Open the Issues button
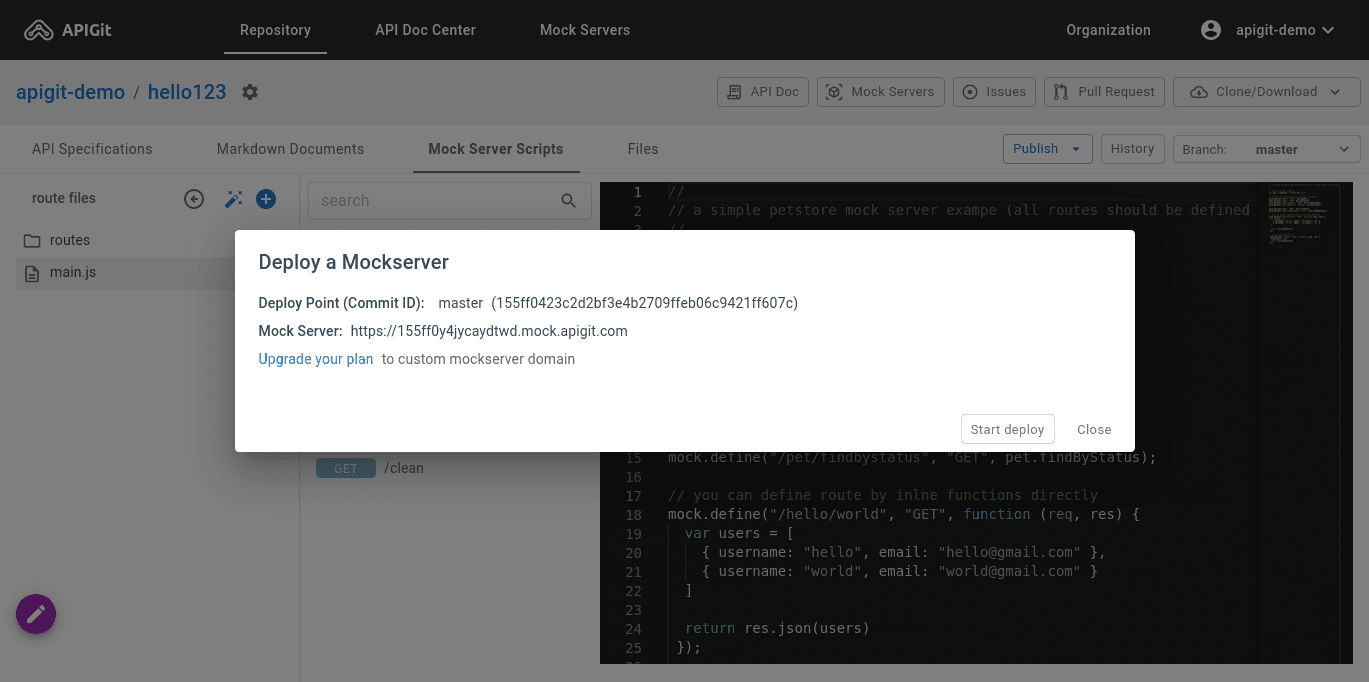 (x=994, y=92)
